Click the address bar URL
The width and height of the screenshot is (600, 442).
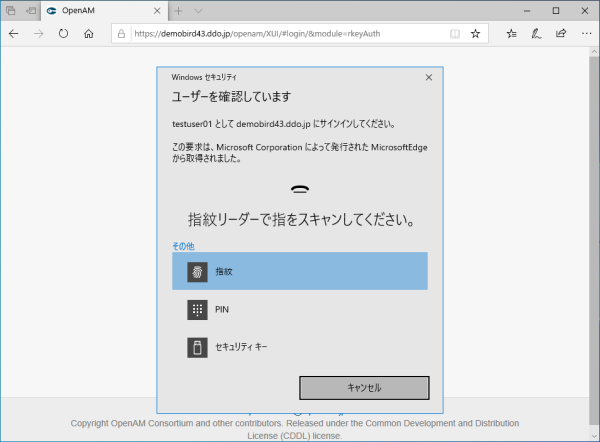coord(257,34)
